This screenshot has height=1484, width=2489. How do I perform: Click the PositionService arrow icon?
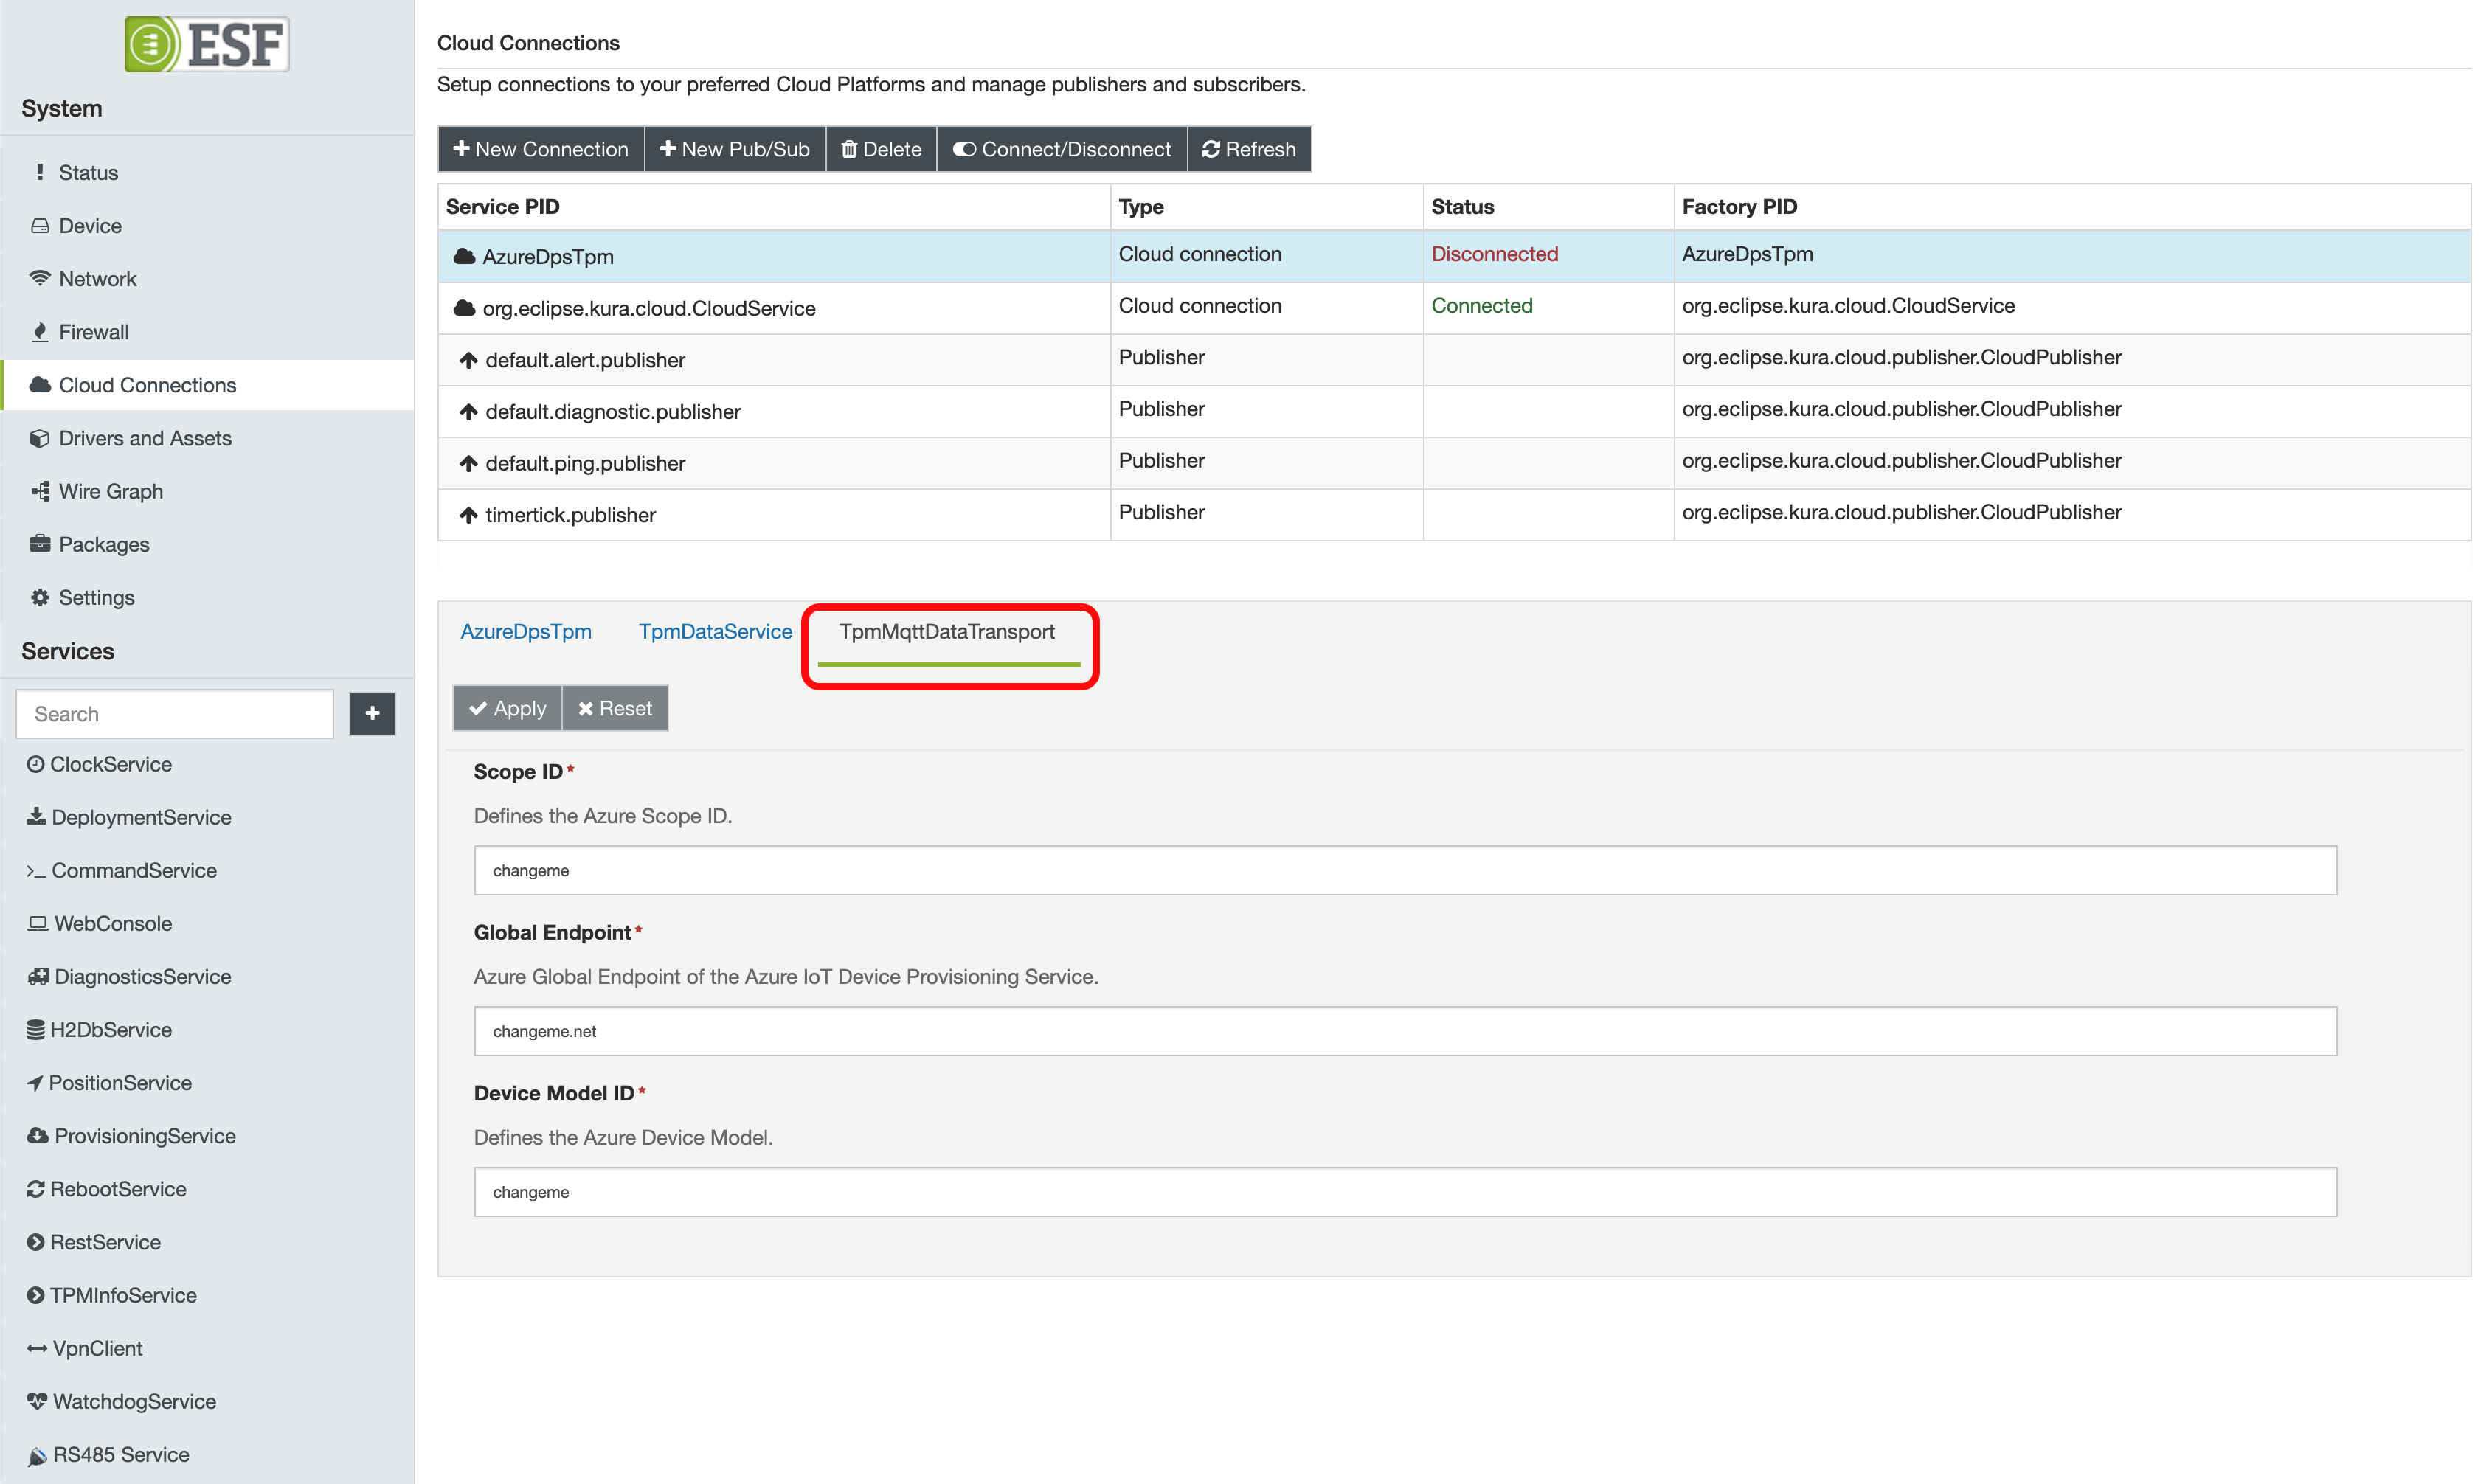tap(35, 1083)
